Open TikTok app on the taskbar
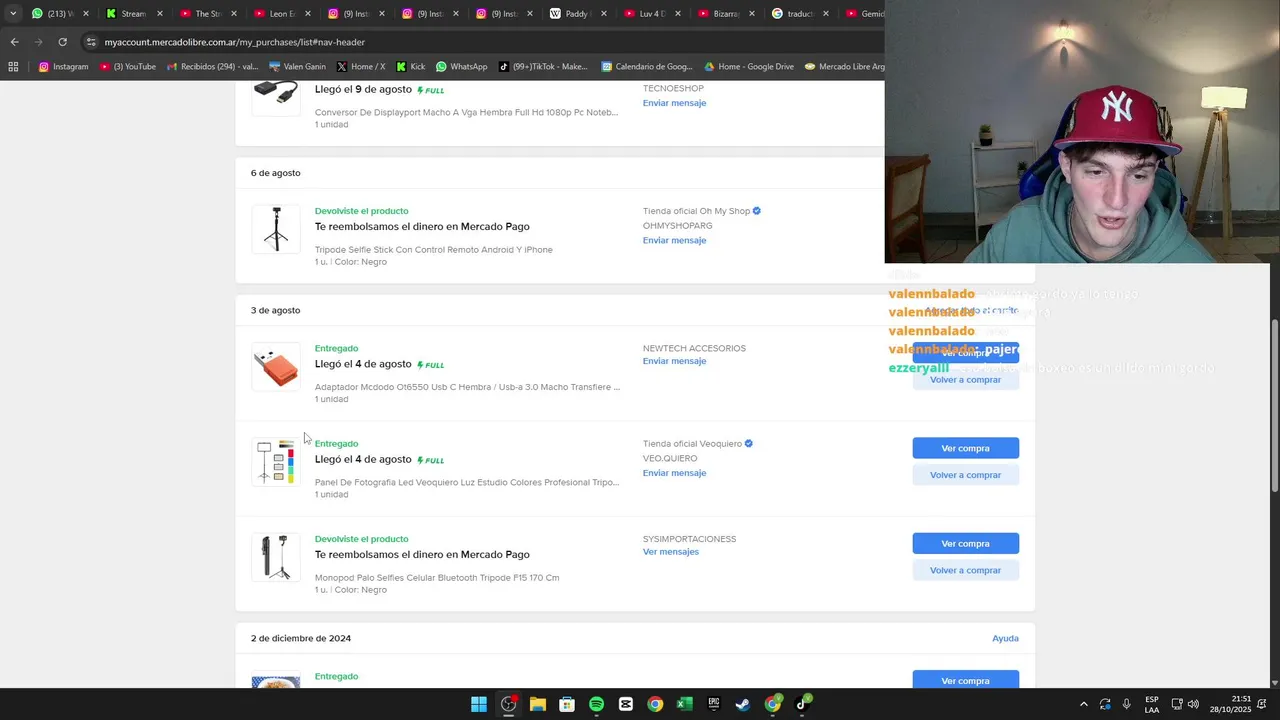This screenshot has height=720, width=1280. point(802,704)
